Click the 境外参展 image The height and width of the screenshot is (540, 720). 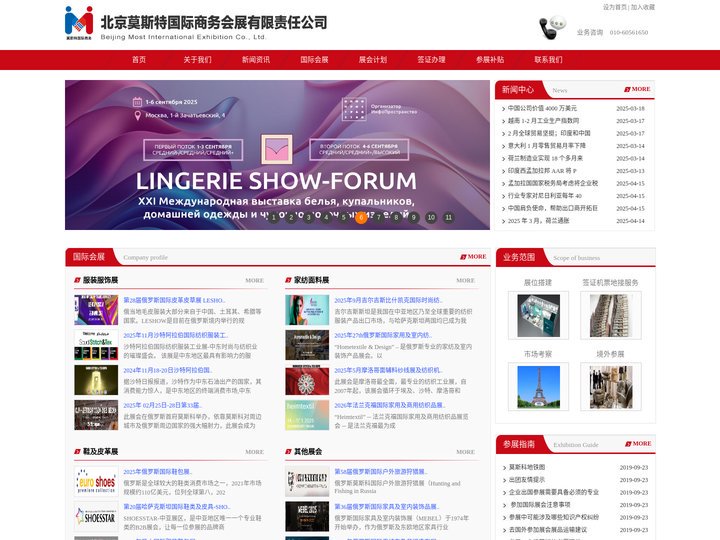[x=611, y=387]
